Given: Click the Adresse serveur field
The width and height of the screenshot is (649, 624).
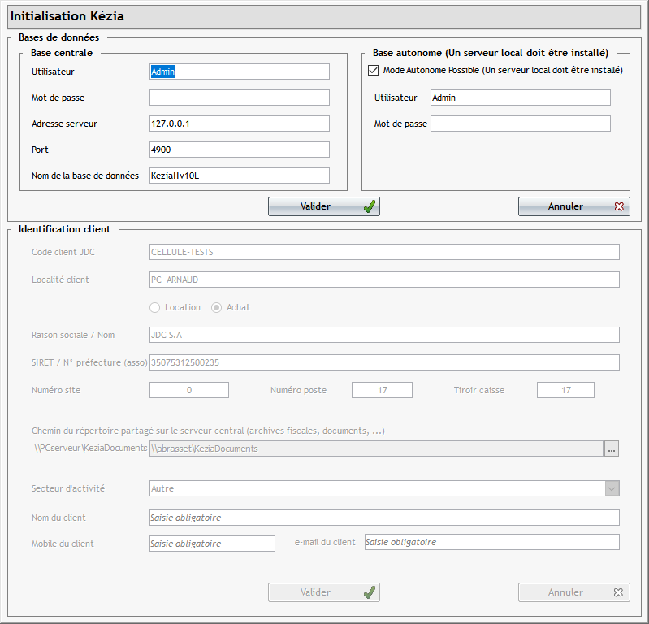Looking at the screenshot, I should pos(239,124).
